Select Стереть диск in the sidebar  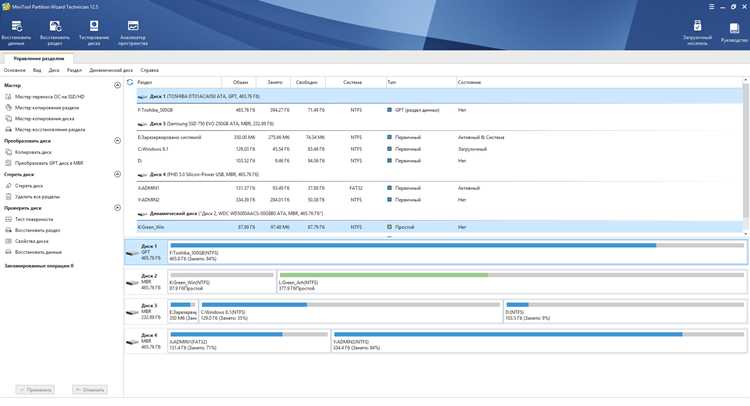(x=24, y=186)
